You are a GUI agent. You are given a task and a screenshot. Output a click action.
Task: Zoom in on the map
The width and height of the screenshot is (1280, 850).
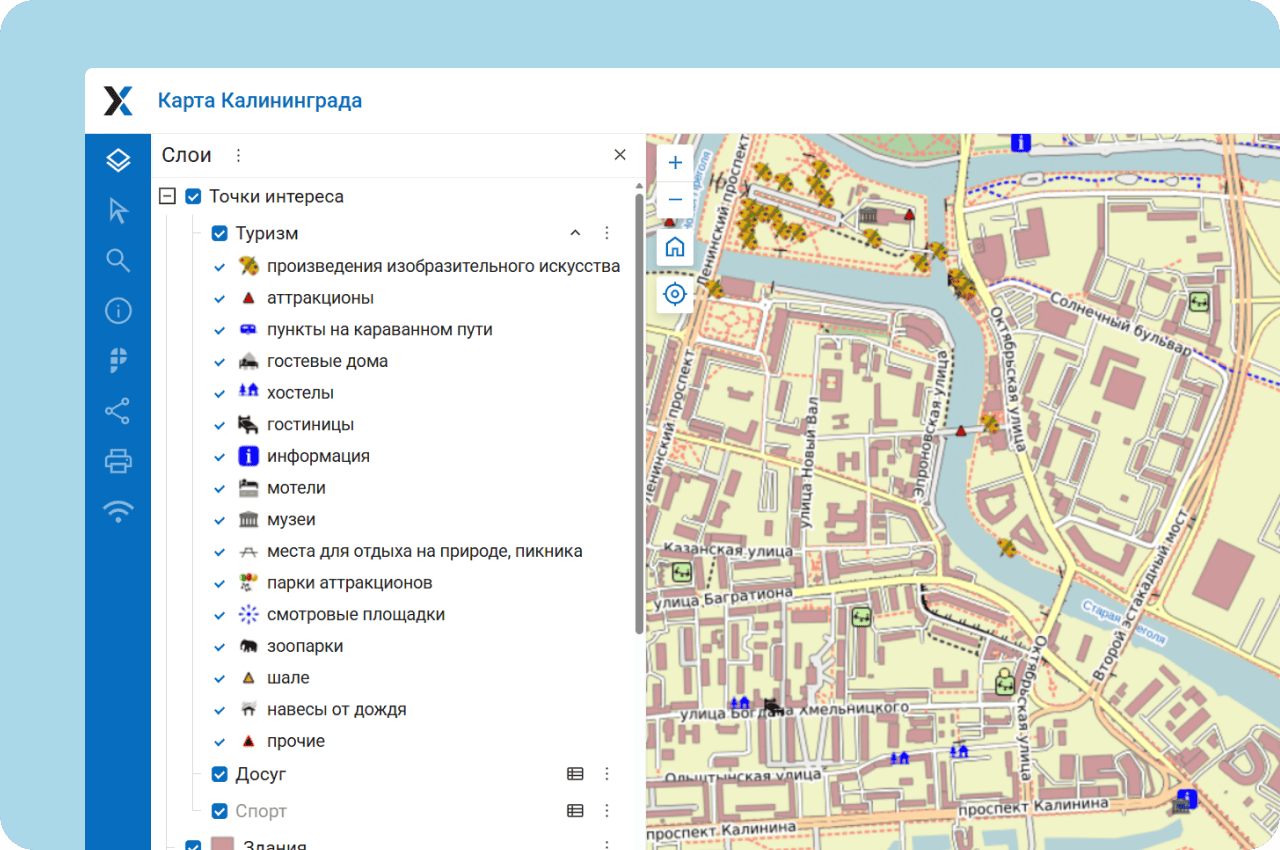click(x=675, y=163)
